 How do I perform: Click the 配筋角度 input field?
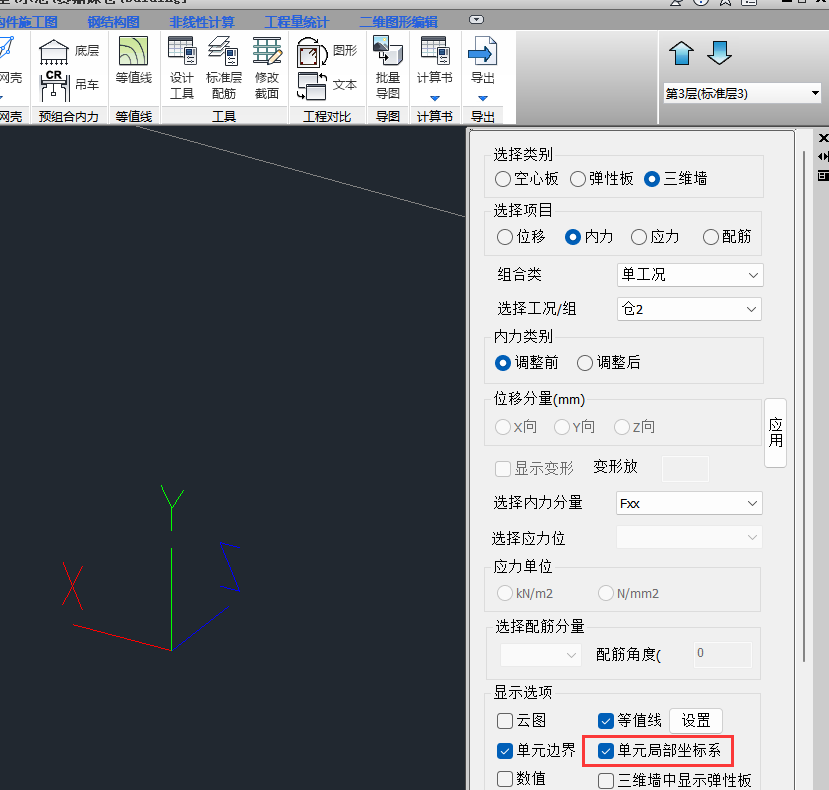point(723,654)
